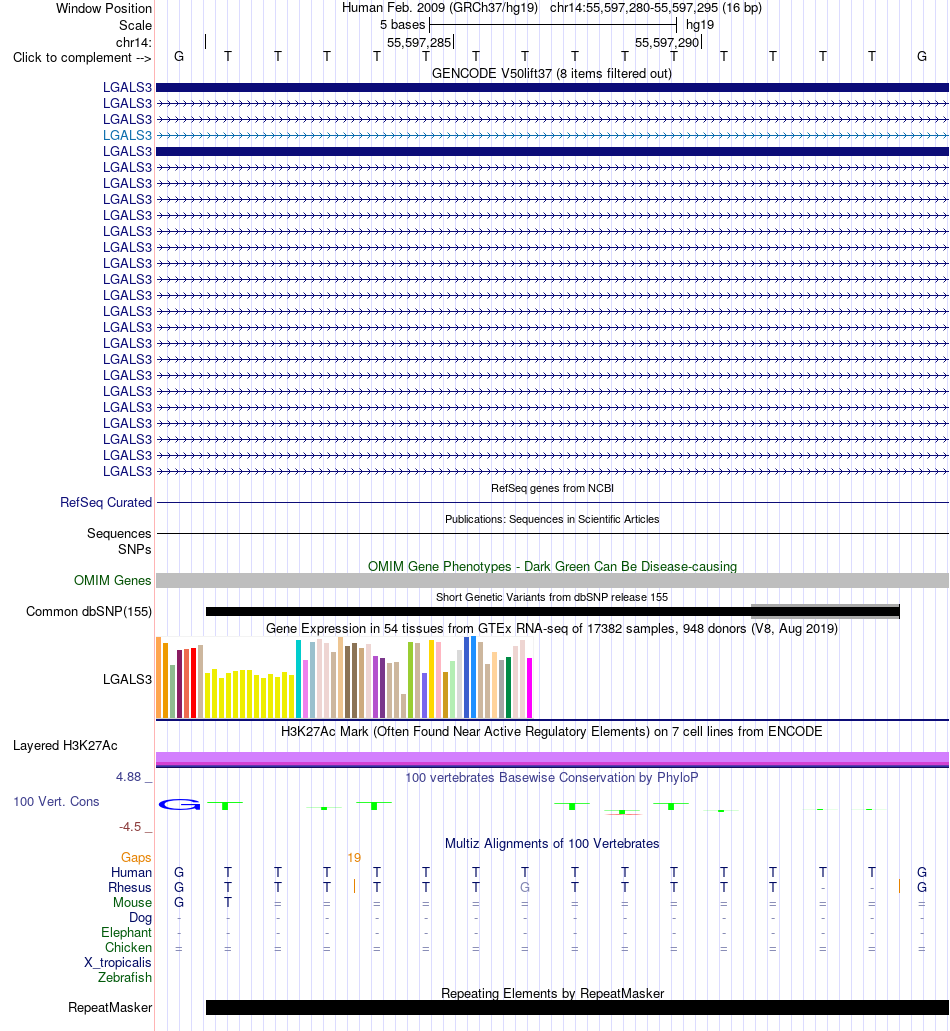Click 'Human Feb. 2009 (GRCh37/hg19)' header text
This screenshot has height=1031, width=950.
440,8
